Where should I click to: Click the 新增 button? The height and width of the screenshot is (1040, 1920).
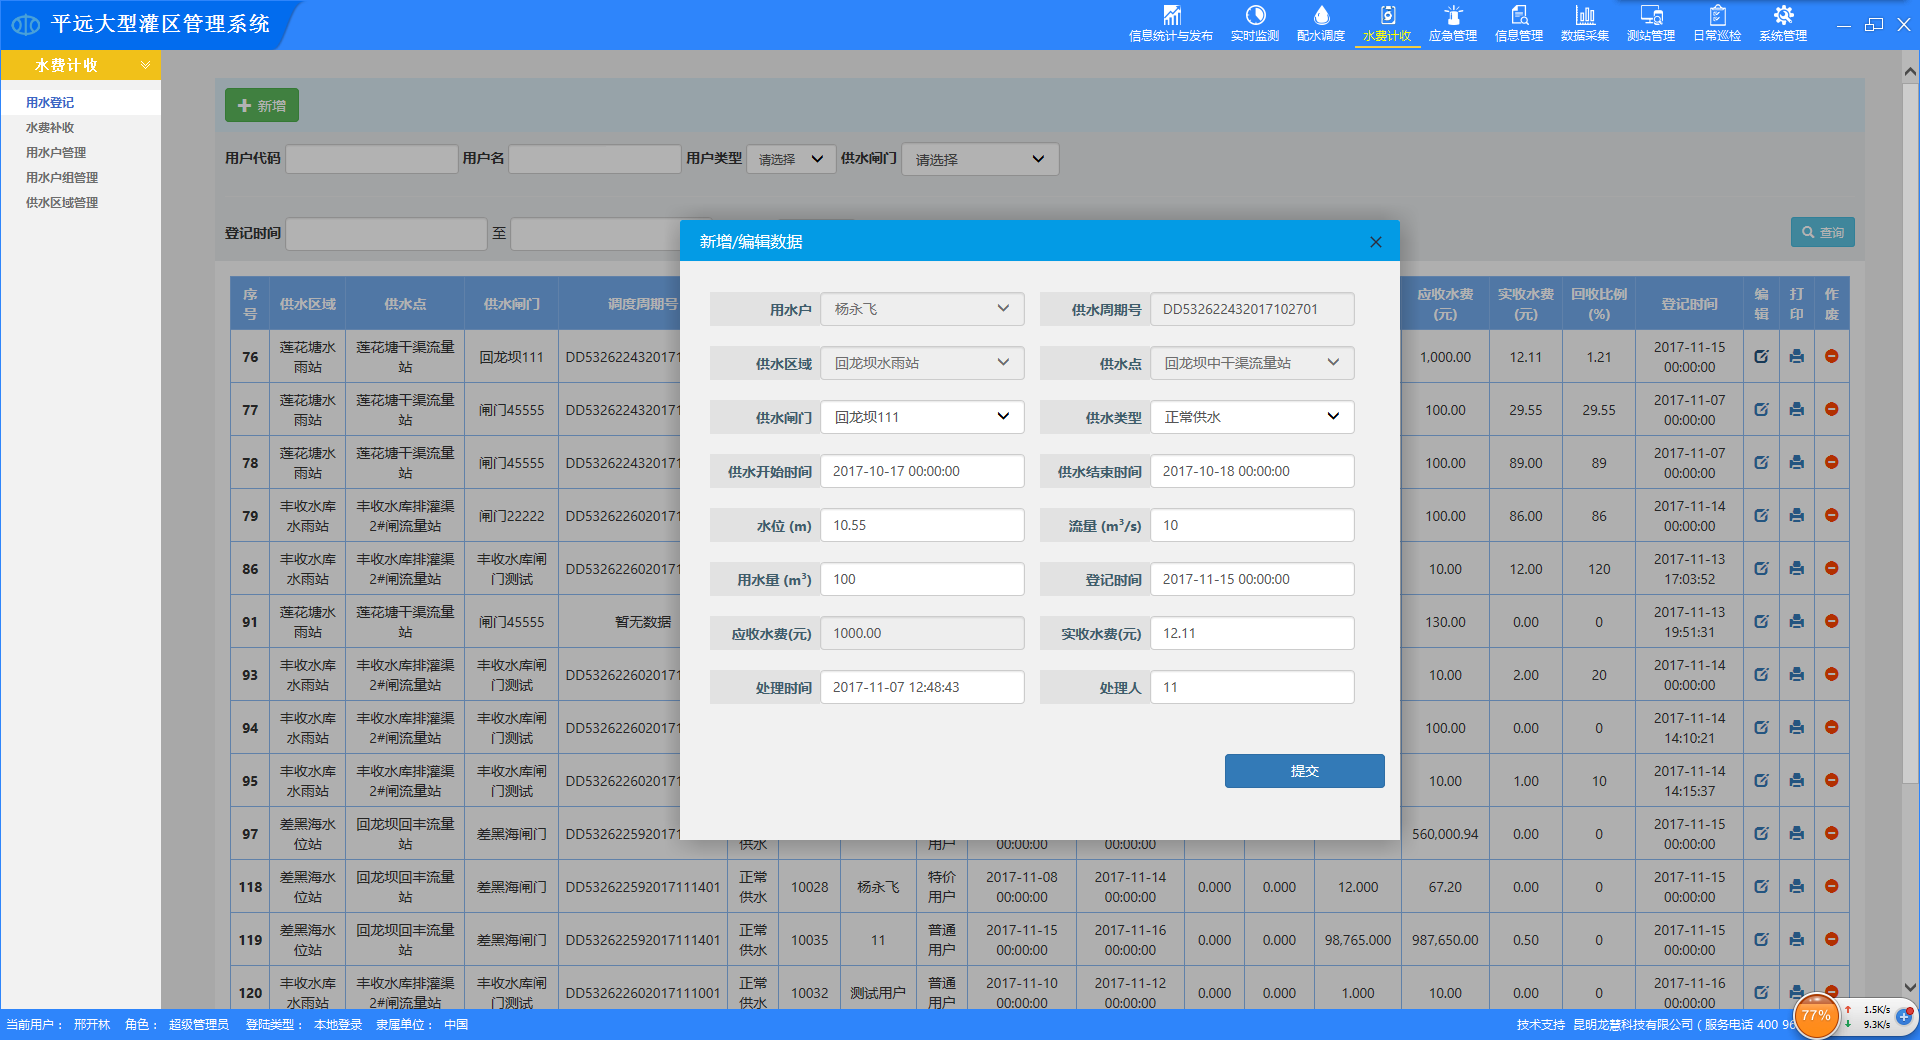(x=262, y=105)
